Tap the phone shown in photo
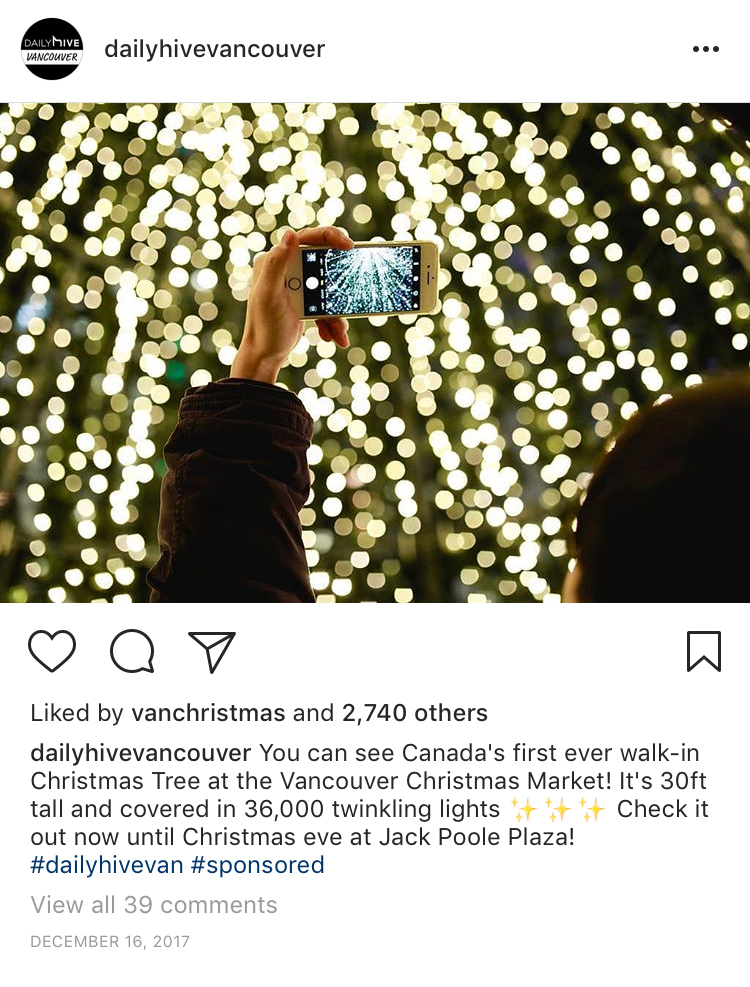750x987 pixels. coord(368,279)
